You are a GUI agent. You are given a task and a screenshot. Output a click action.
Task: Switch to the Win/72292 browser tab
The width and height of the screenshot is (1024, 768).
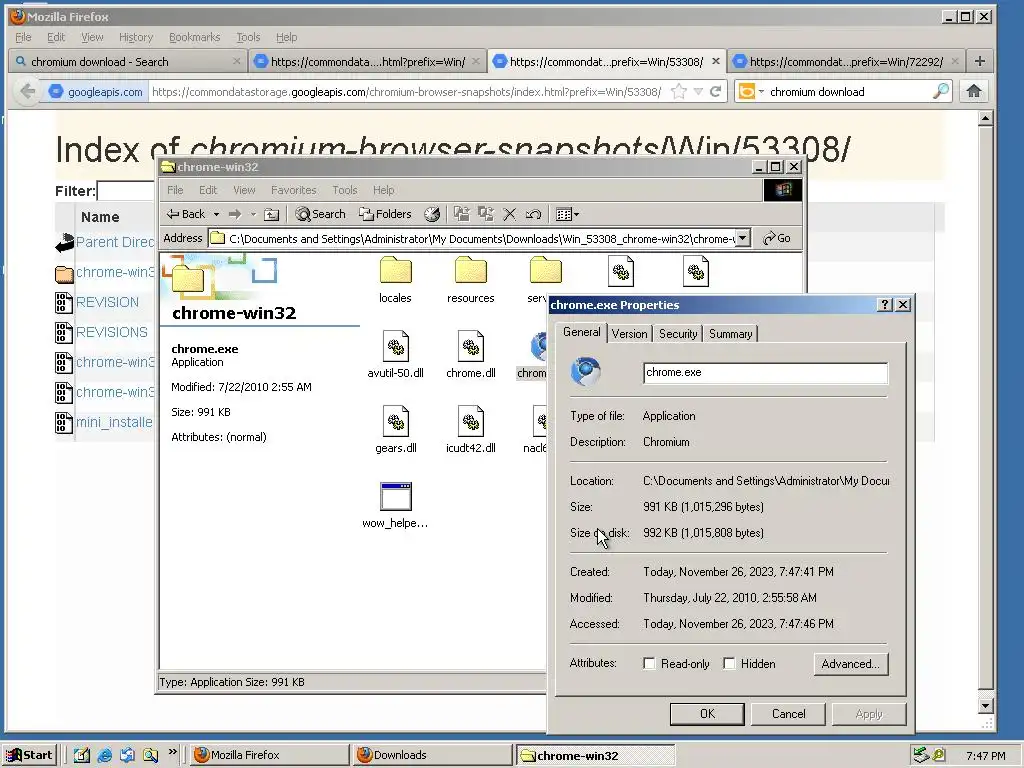coord(845,61)
